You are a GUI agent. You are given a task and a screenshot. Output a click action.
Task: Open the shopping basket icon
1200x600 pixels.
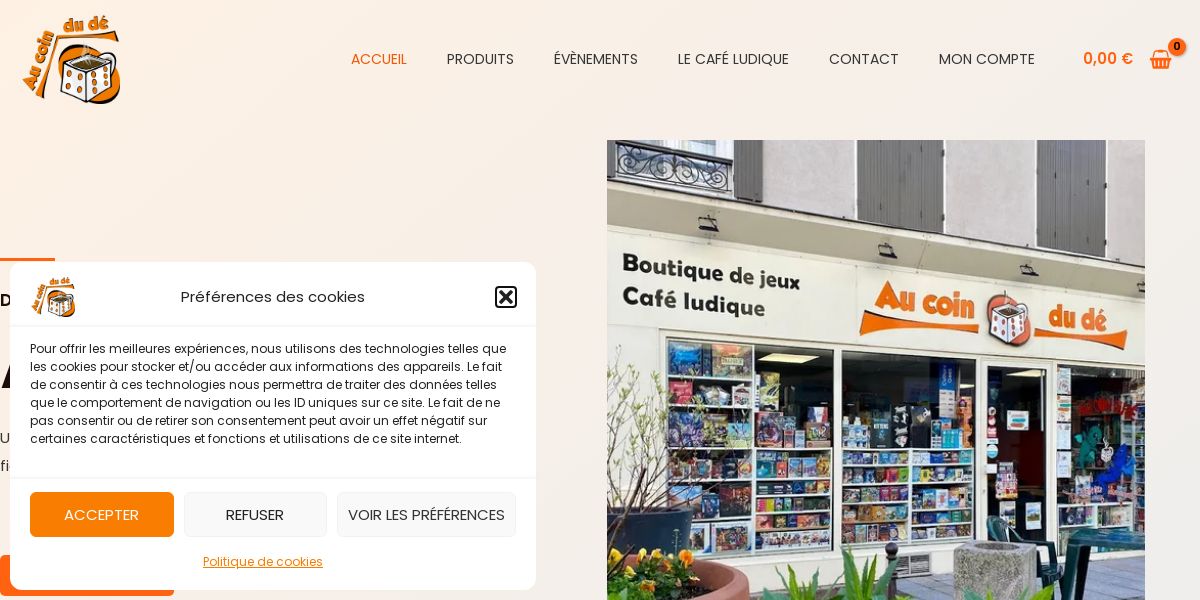click(x=1160, y=60)
